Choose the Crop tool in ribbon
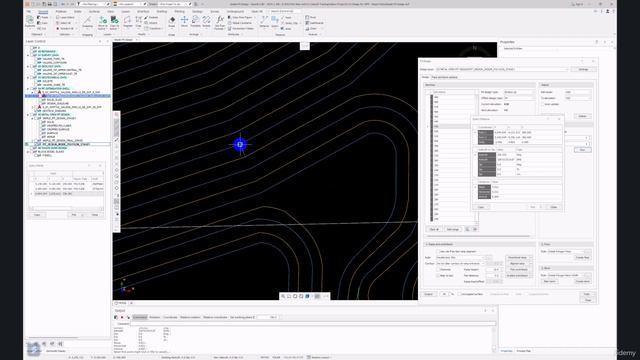Image resolution: width=640 pixels, height=360 pixels. tap(138, 22)
